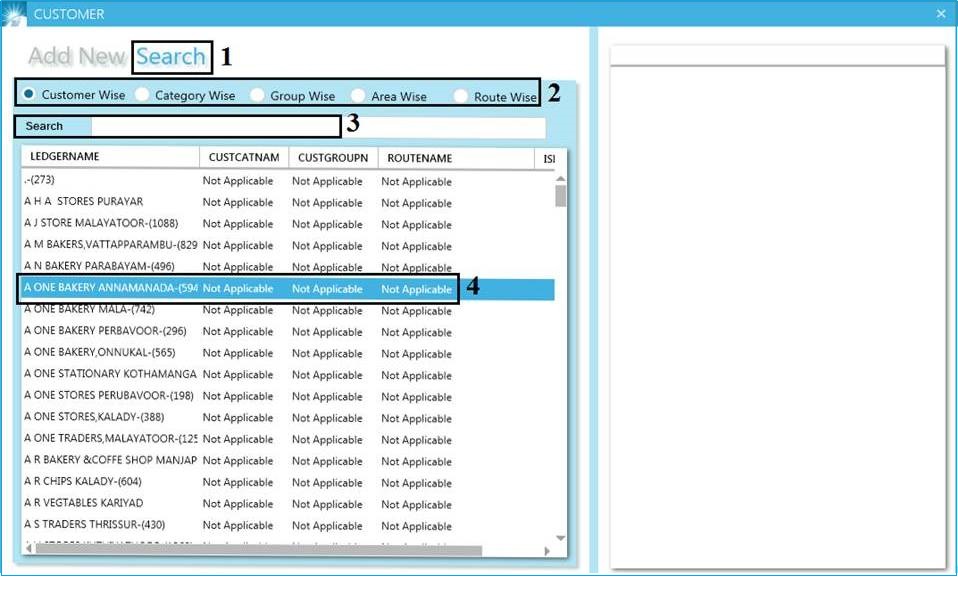Click the right arrow of the horizontal scrollbar
The width and height of the screenshot is (958, 590).
tap(545, 549)
